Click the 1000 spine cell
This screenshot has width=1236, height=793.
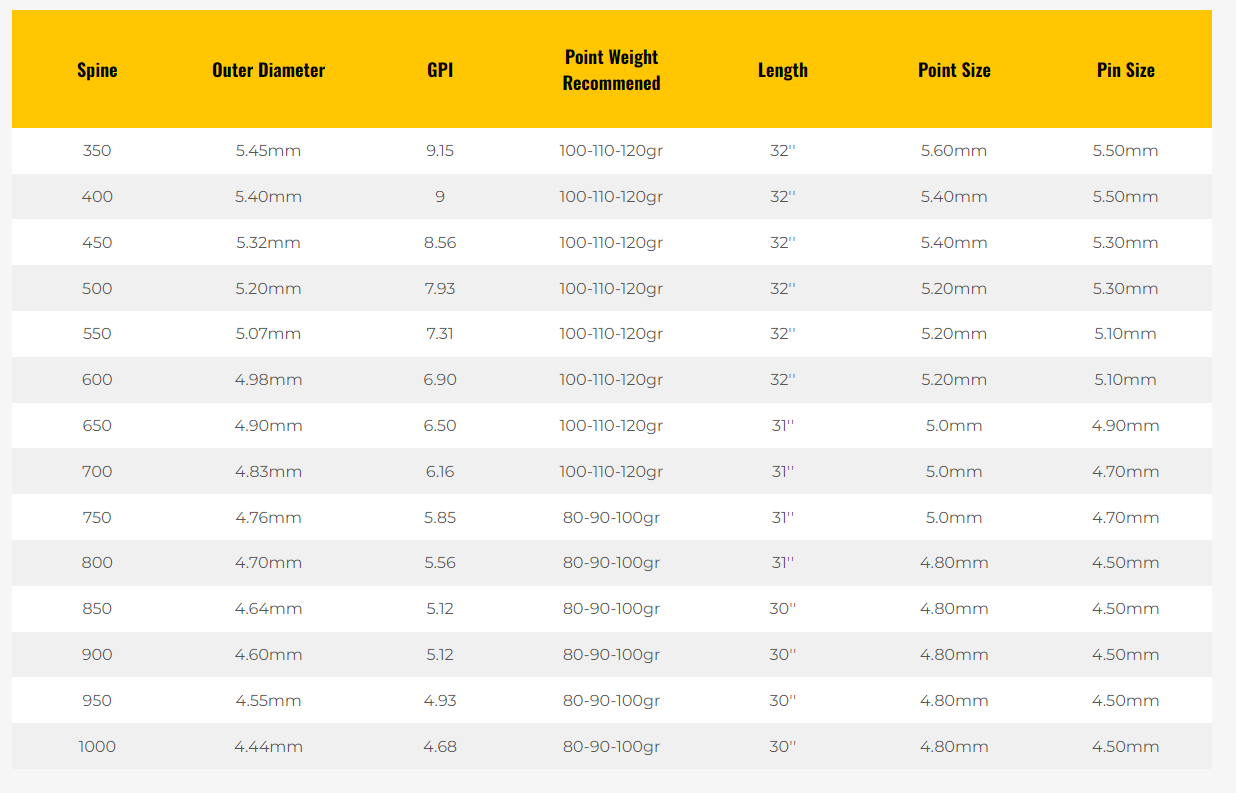pos(97,747)
